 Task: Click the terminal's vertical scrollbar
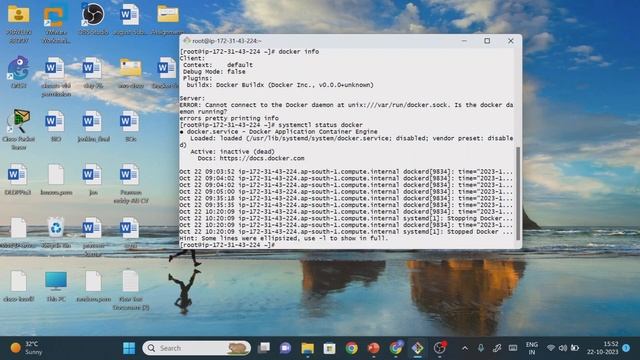(518, 193)
